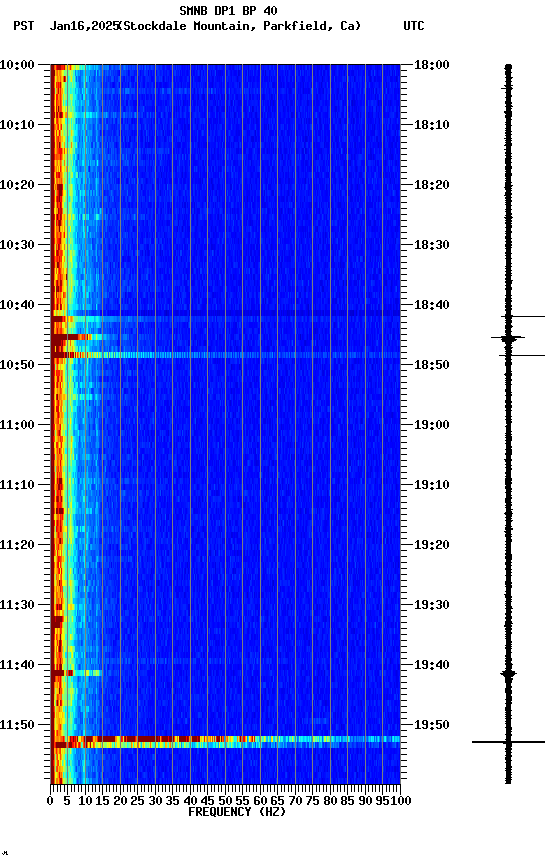Viewport: 552px width, 864px height.
Task: Click the 10:20 PST time label
Action: tap(17, 185)
